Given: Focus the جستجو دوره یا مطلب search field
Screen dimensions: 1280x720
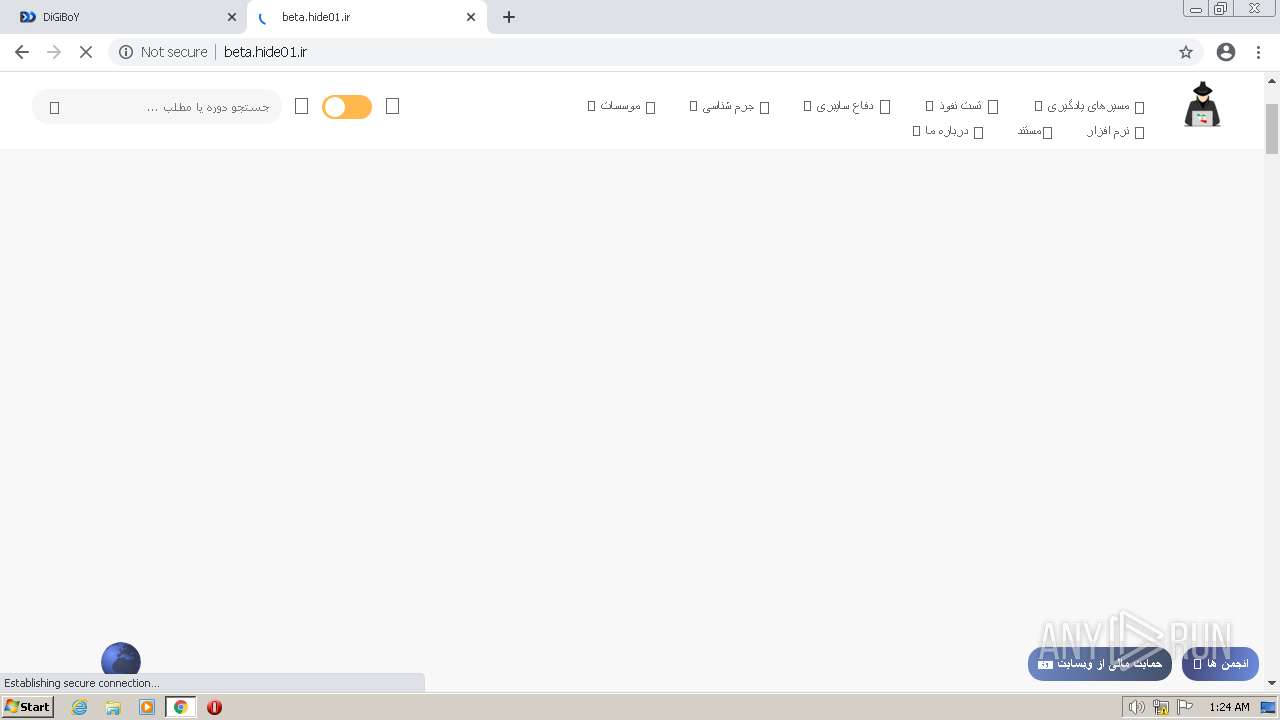Looking at the screenshot, I should click(157, 107).
